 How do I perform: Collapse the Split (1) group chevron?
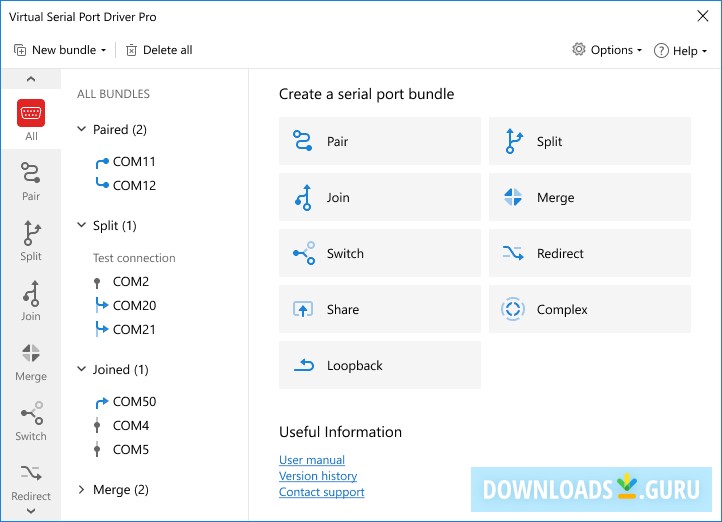tap(82, 225)
